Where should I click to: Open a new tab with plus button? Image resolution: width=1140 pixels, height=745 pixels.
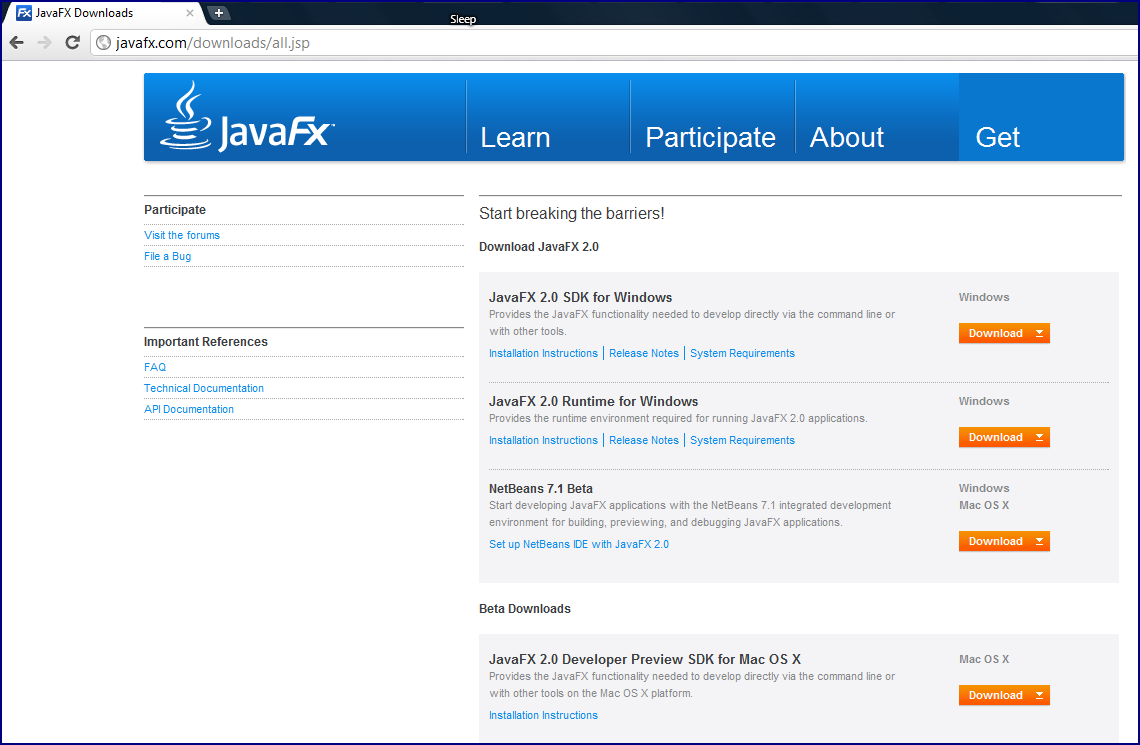(218, 12)
